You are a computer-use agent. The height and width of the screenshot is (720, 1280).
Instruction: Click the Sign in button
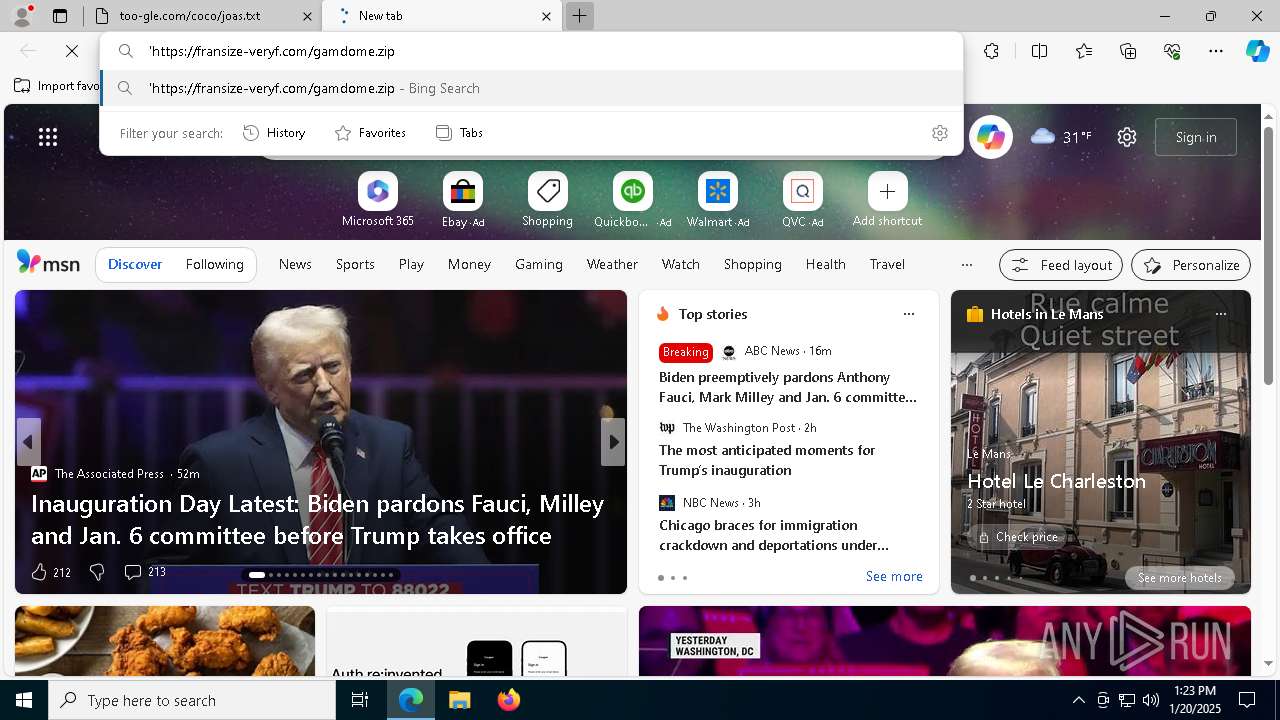tap(1196, 137)
